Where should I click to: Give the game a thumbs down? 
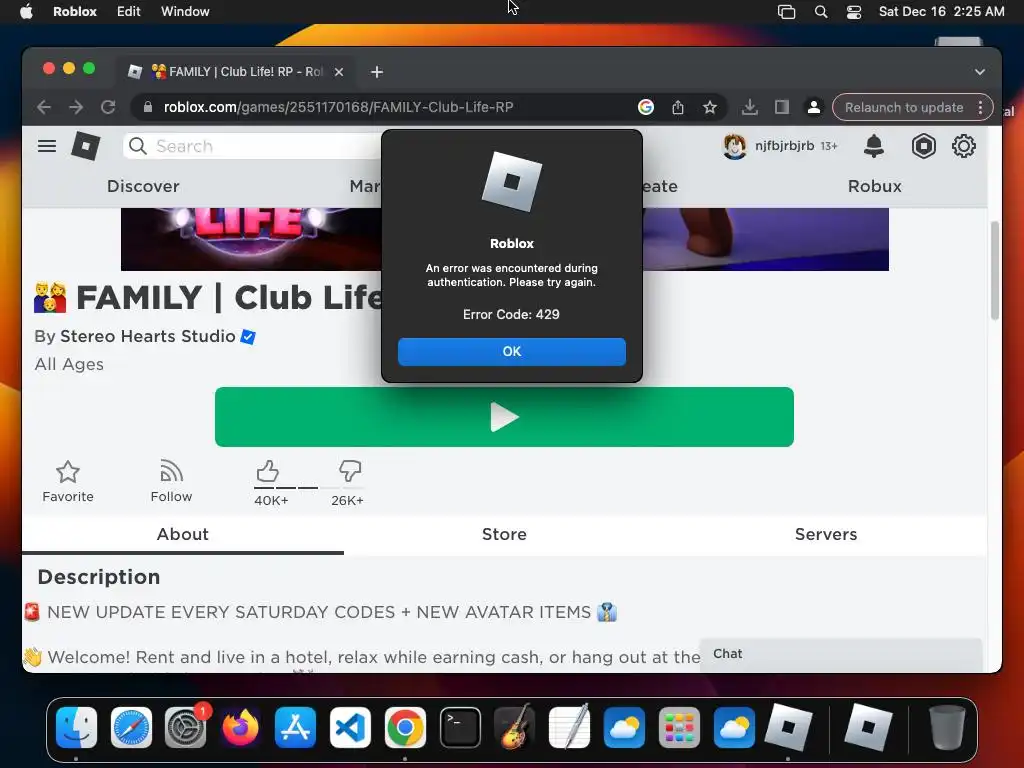tap(350, 471)
